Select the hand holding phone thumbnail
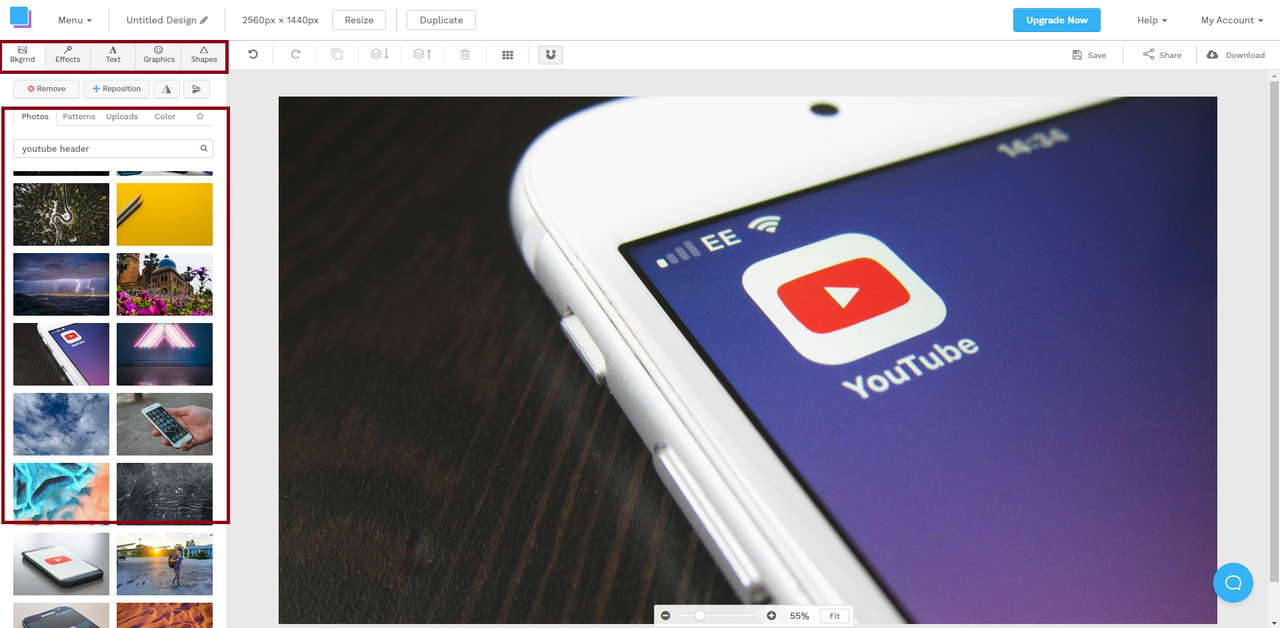 tap(165, 424)
